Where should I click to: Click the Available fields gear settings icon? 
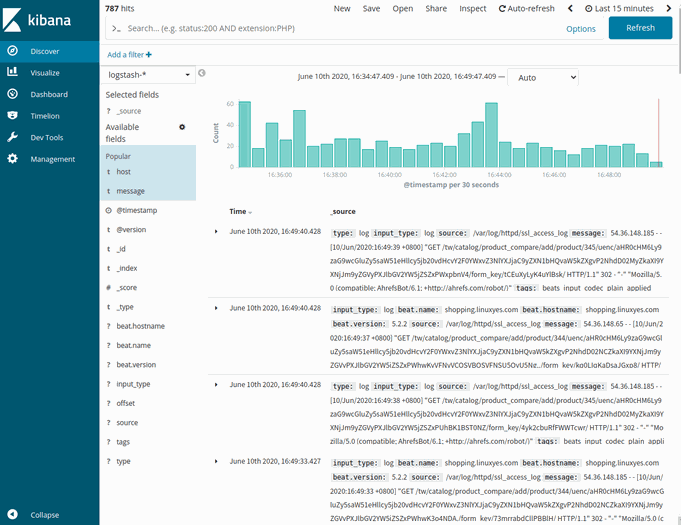[x=182, y=127]
